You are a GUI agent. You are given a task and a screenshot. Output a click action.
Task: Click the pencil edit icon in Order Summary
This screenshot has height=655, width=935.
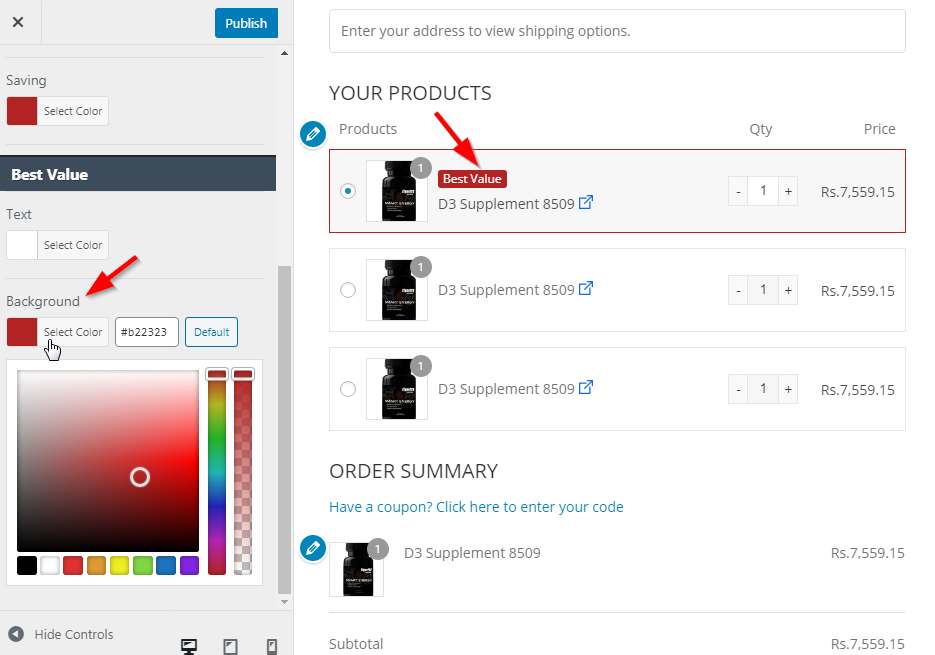point(313,547)
